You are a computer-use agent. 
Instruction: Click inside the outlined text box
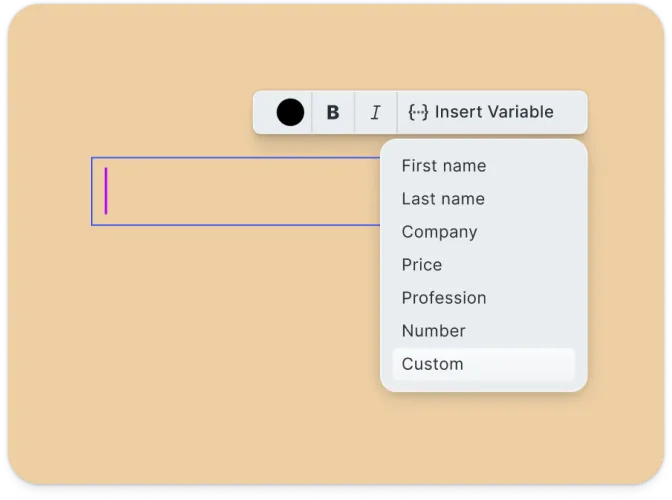[x=236, y=191]
